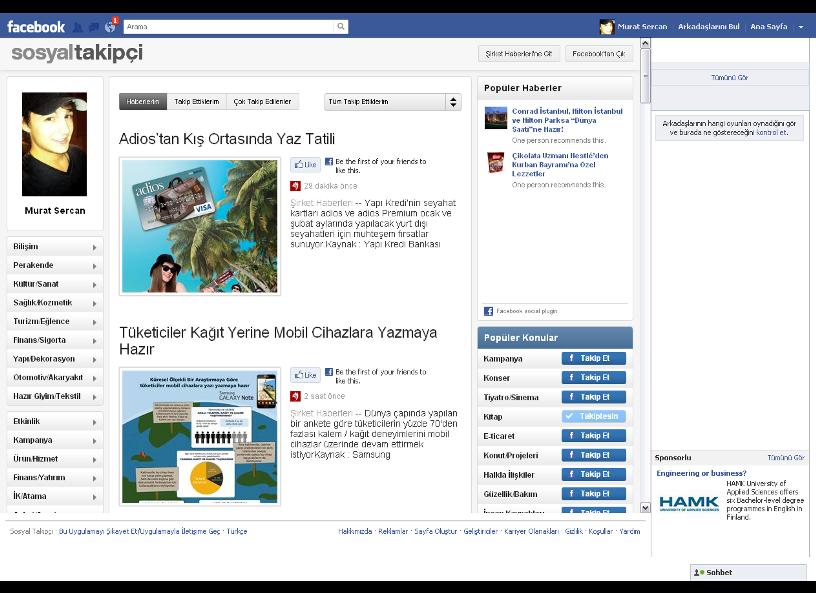Click Facebook icon beside Tüketiciler like text

pyautogui.click(x=329, y=372)
